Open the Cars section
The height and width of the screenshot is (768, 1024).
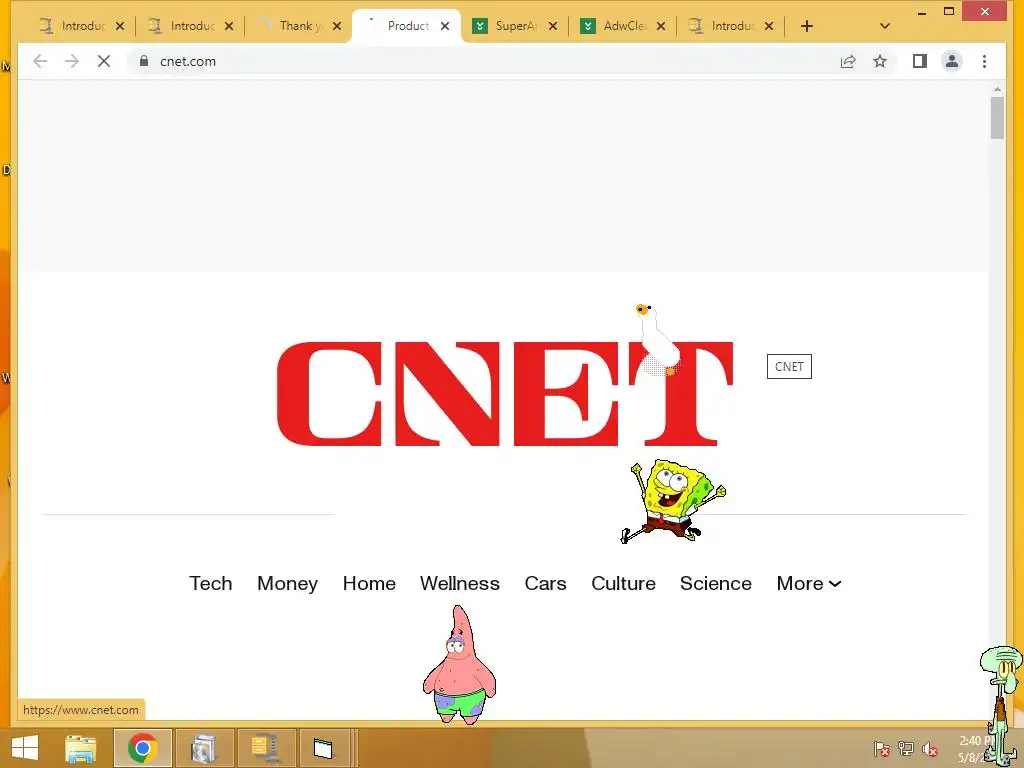545,583
